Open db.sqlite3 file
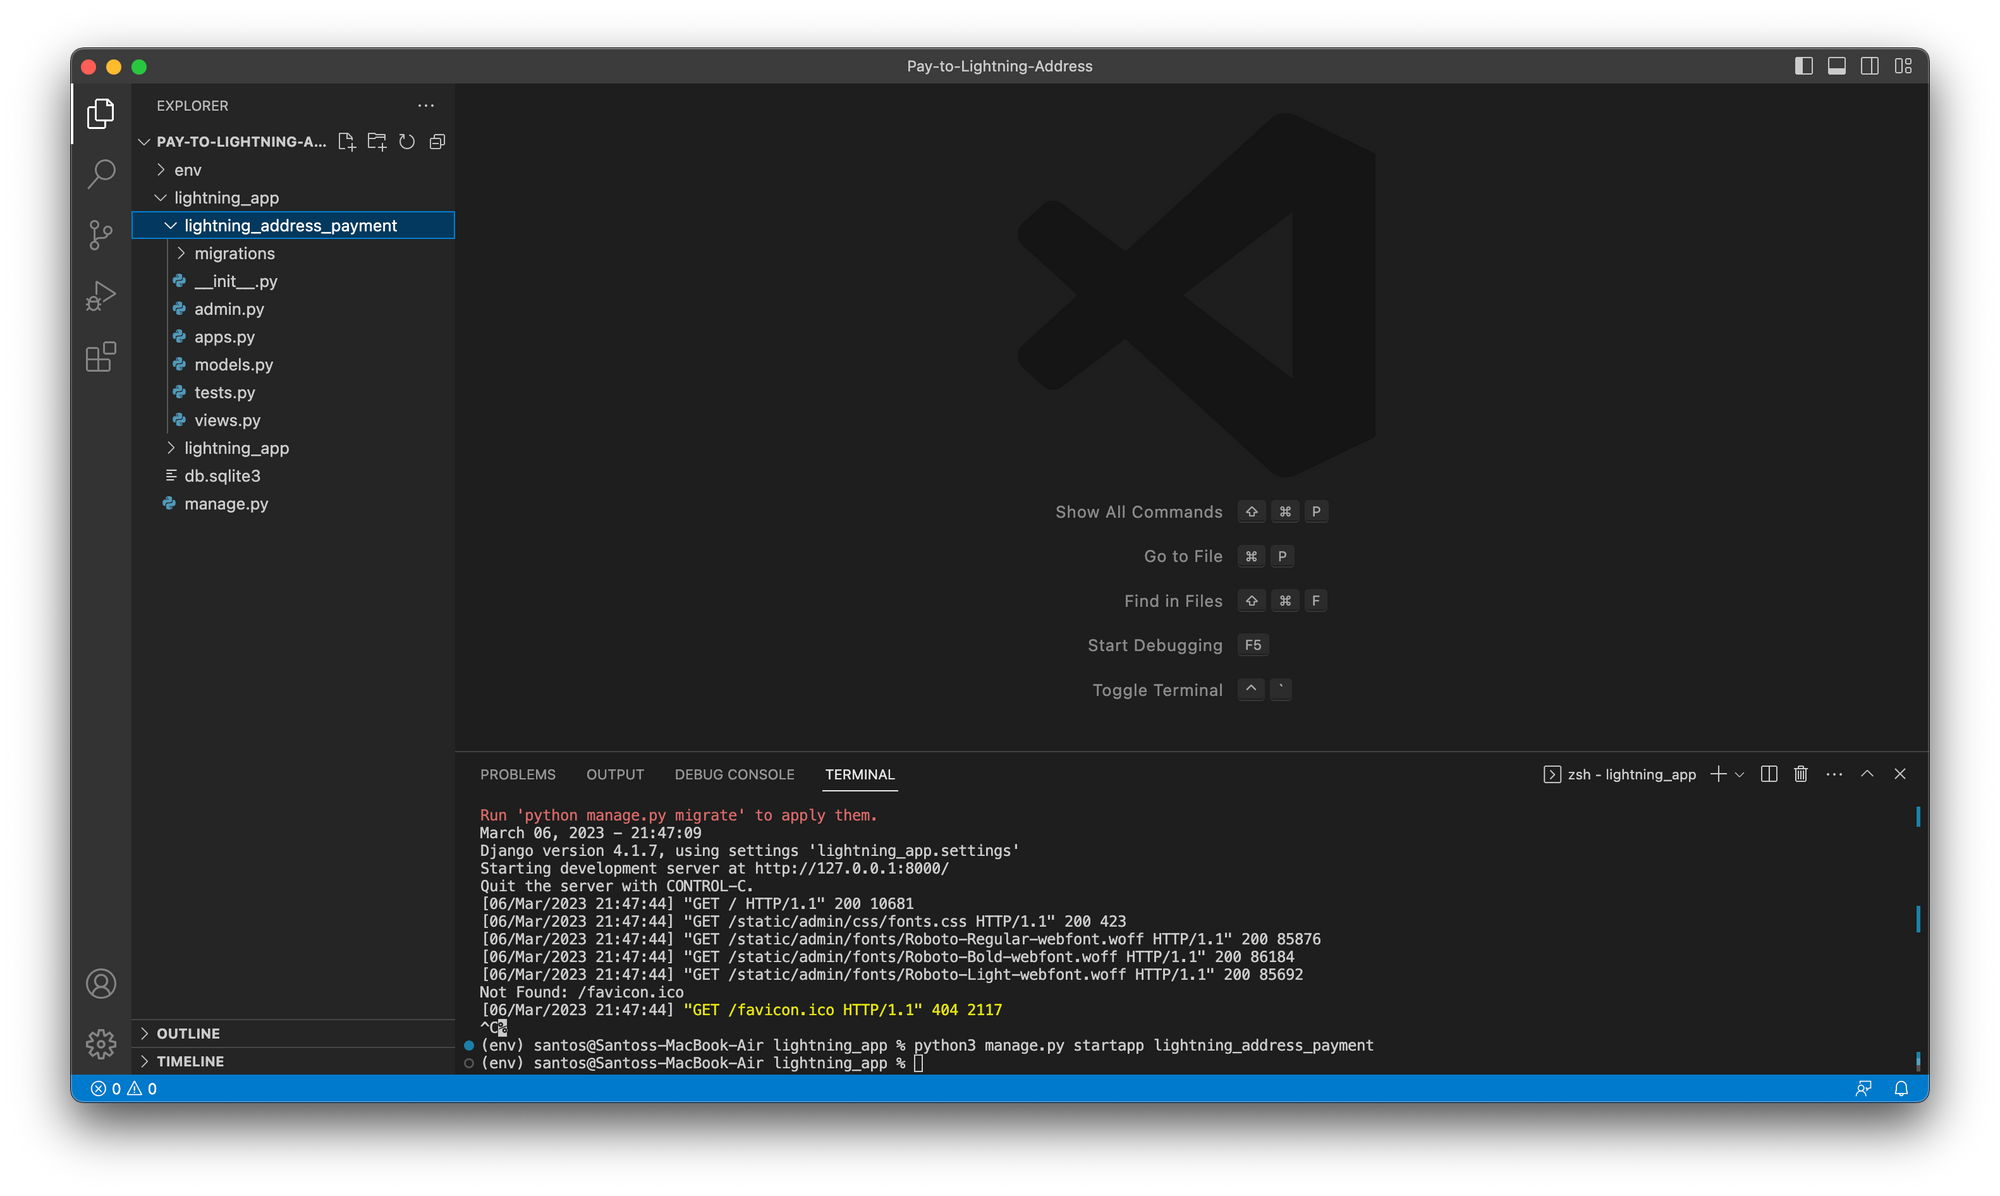 click(x=294, y=476)
